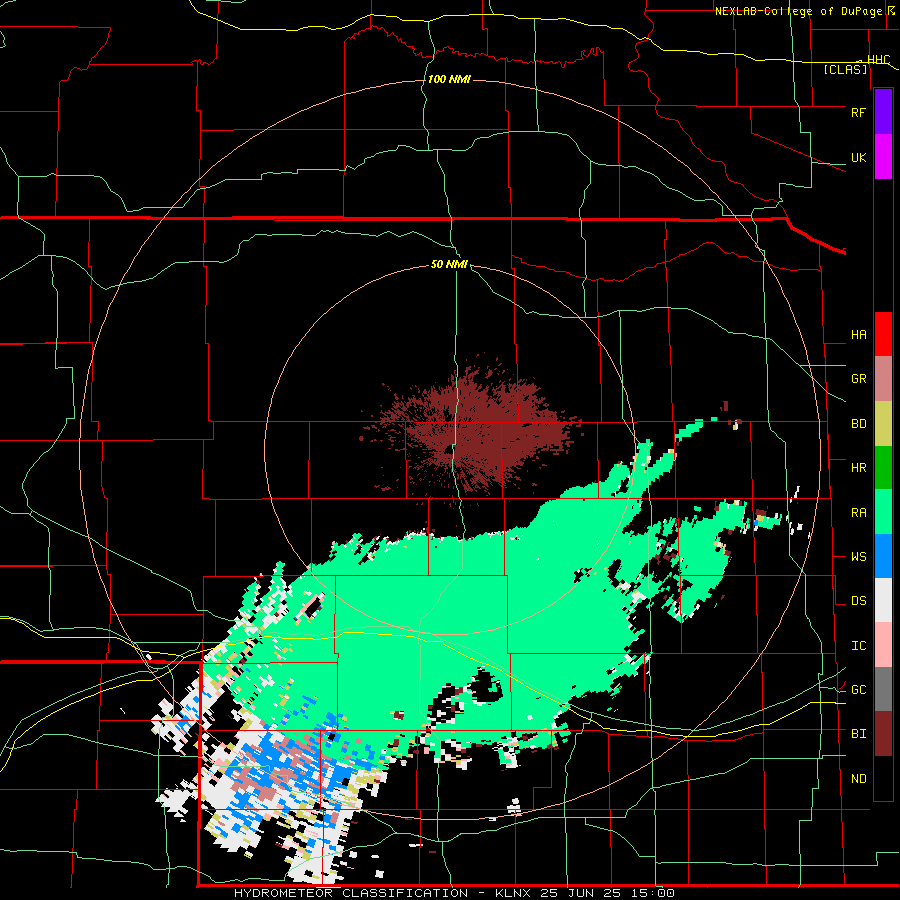Click the GR dusty-pink color swatch

(x=883, y=379)
